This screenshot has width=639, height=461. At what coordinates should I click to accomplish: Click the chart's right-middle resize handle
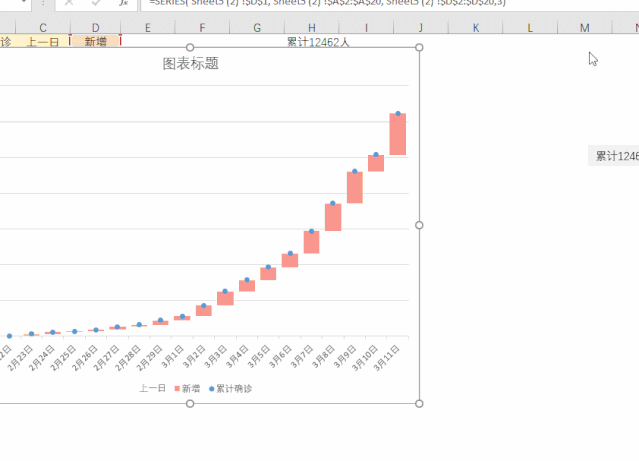pos(419,225)
